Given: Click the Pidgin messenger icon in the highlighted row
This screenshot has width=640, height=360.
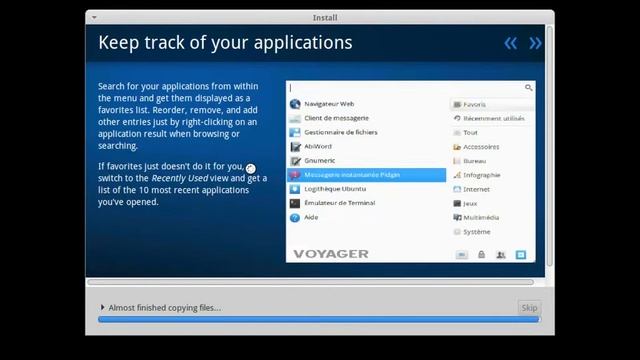Looking at the screenshot, I should [x=295, y=175].
